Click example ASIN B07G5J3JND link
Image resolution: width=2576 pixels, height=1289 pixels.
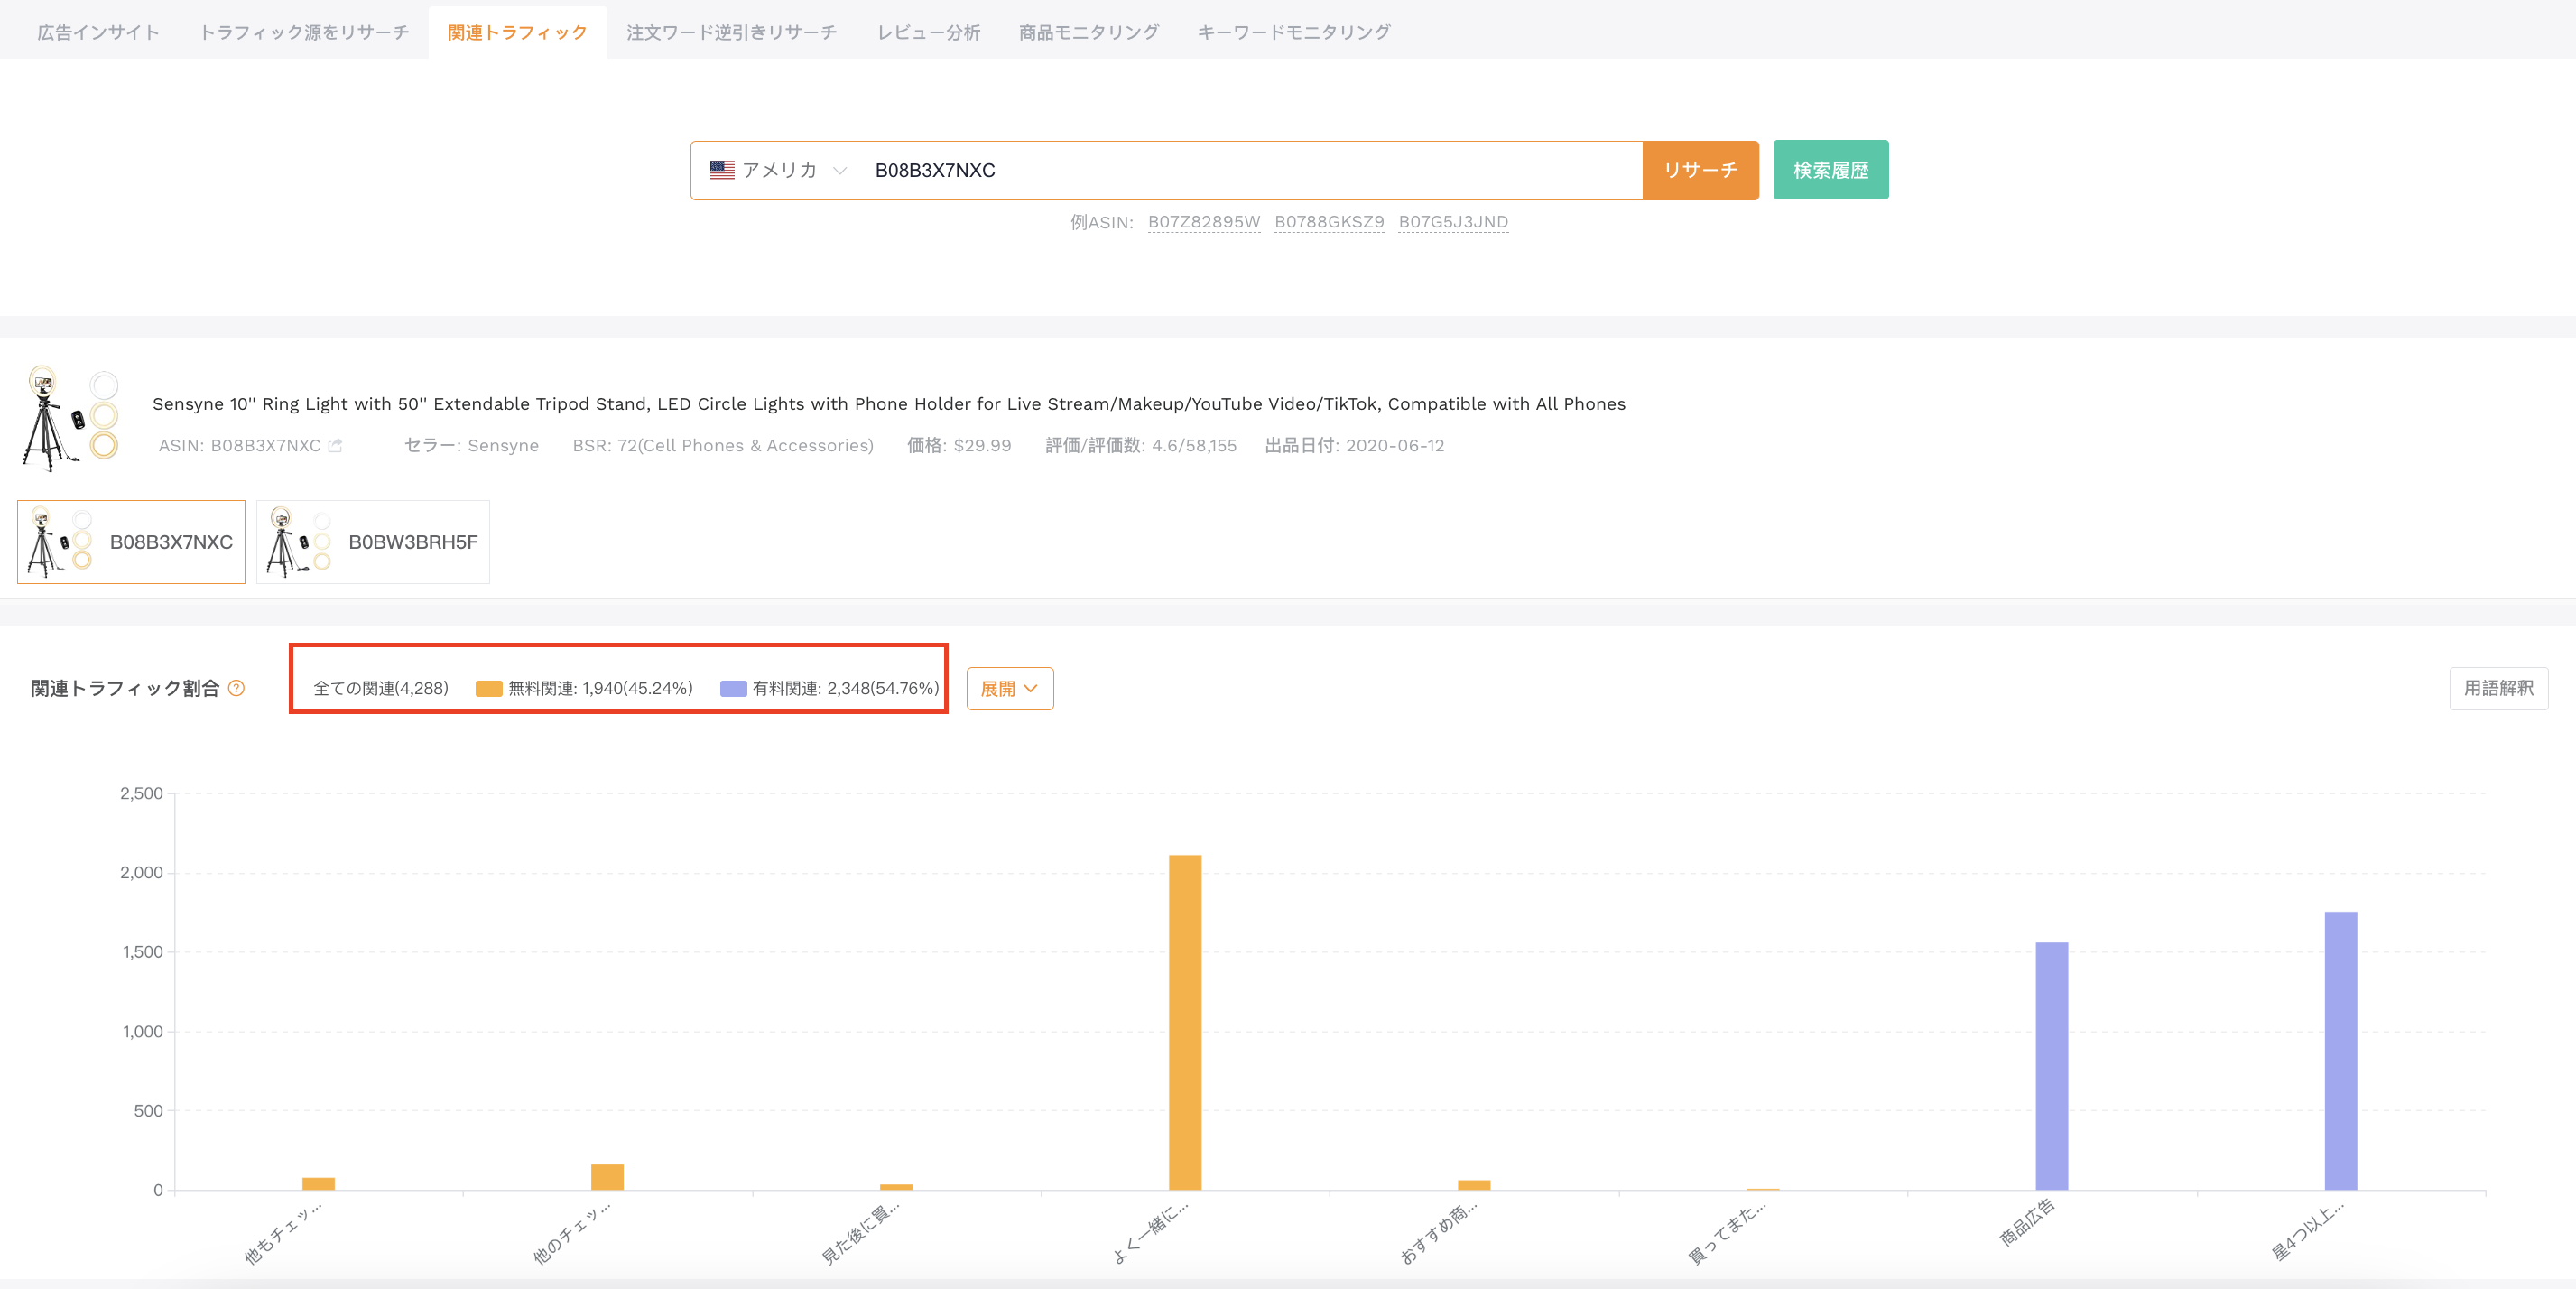1452,222
